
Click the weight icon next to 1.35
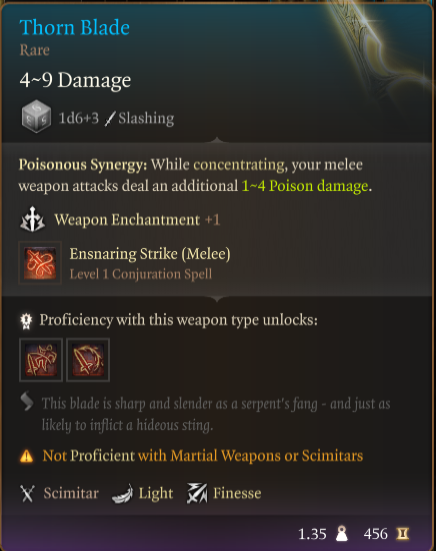[x=342, y=534]
